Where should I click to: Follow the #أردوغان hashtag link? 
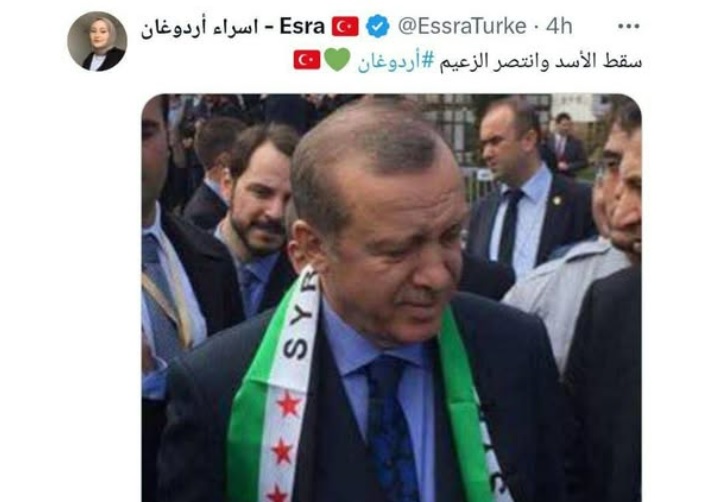[x=396, y=61]
